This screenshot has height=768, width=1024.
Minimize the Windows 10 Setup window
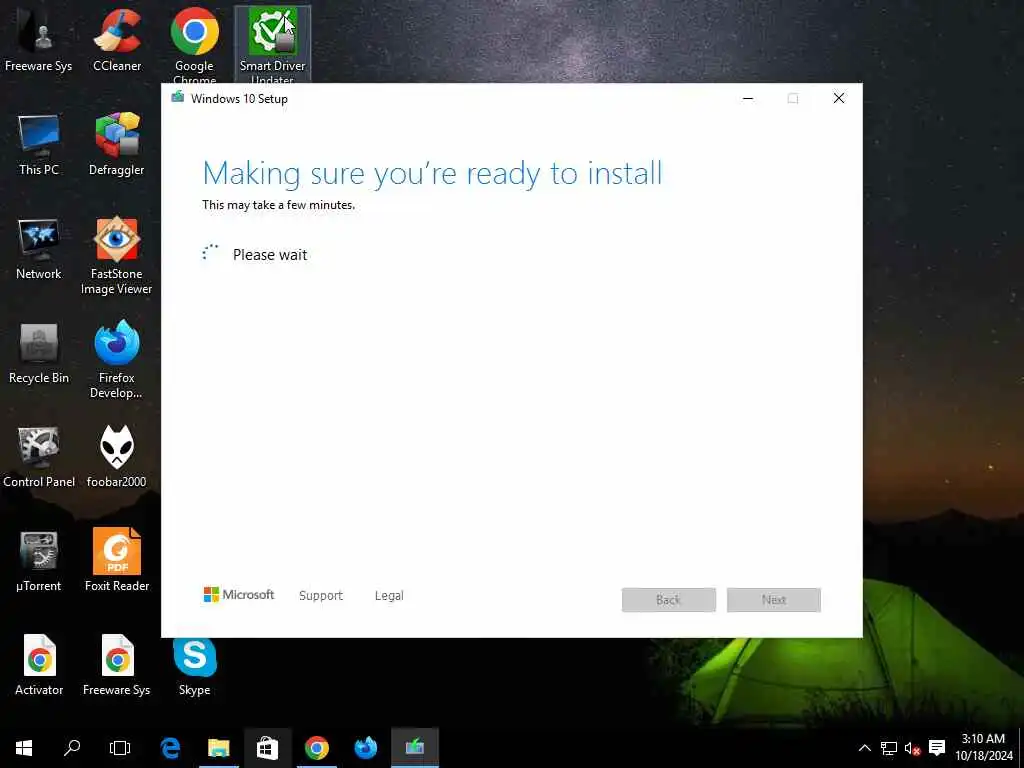coord(748,99)
